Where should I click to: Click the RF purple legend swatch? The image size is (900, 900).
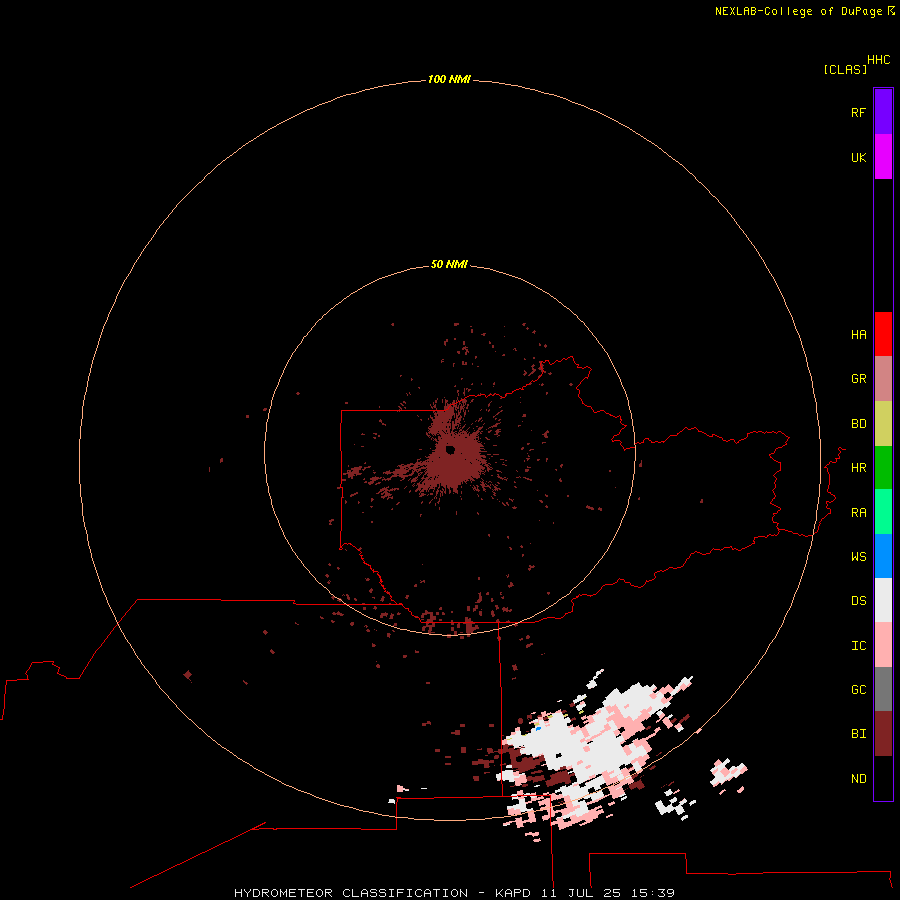click(x=883, y=112)
